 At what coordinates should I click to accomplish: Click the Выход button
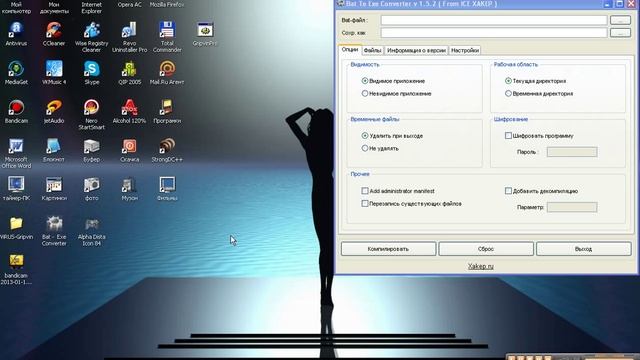[583, 249]
